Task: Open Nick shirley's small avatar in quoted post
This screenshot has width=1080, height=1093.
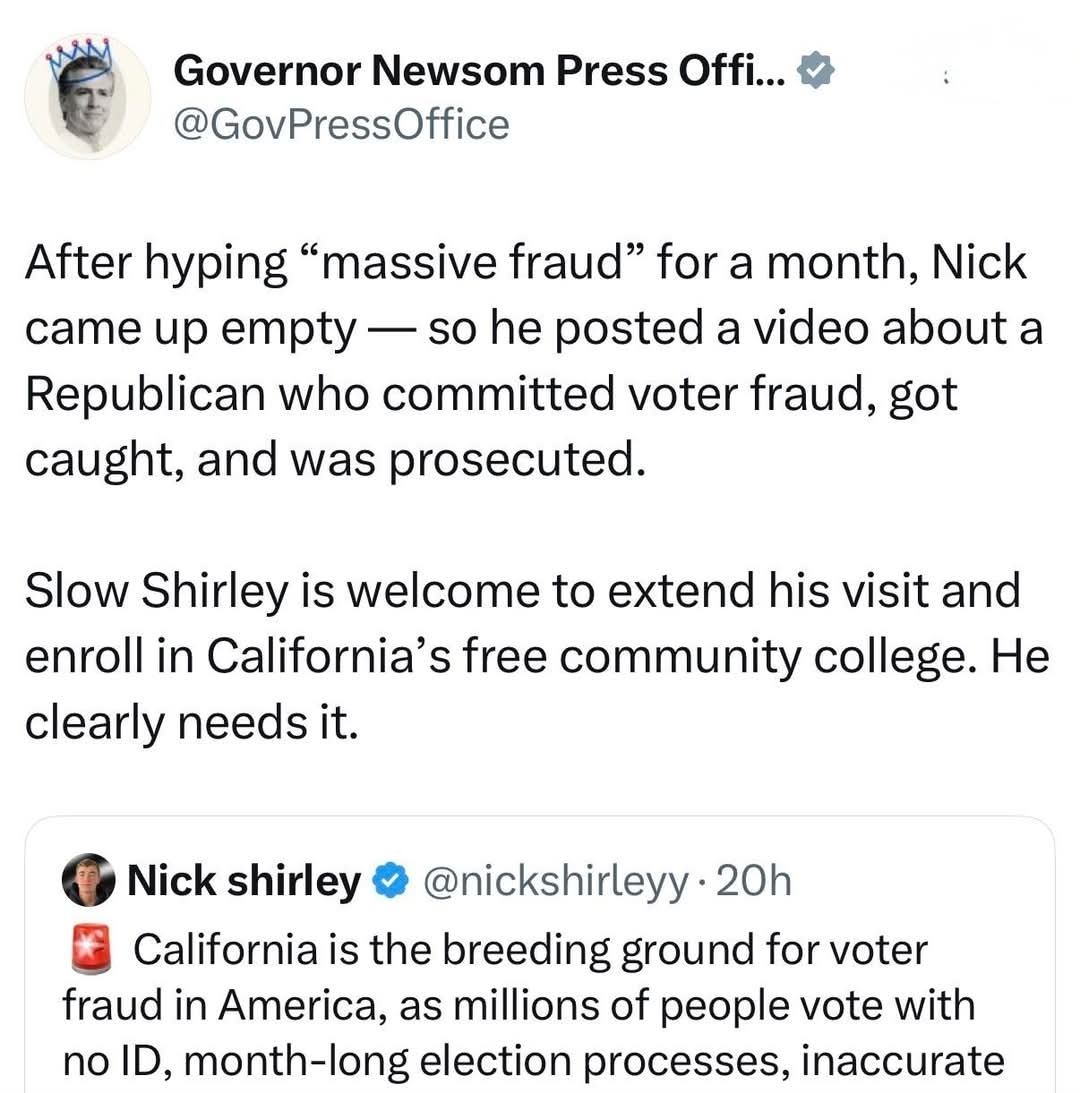Action: [89, 880]
